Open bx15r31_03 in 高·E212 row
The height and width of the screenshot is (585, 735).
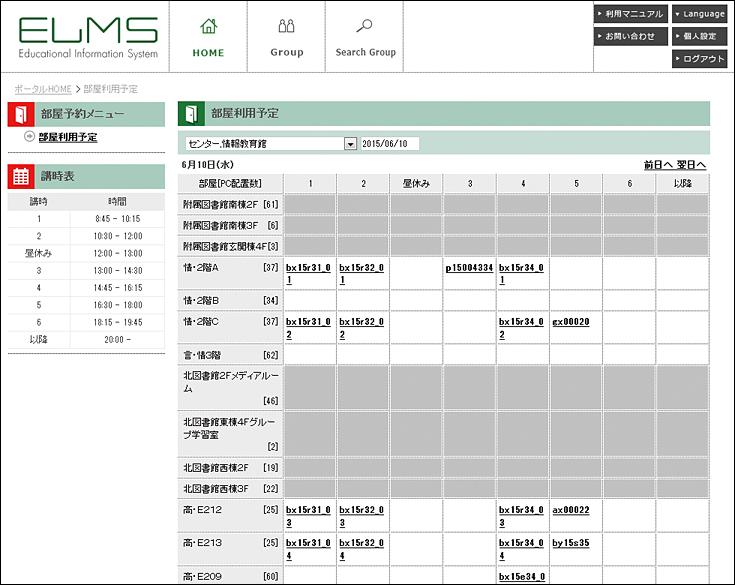308,516
